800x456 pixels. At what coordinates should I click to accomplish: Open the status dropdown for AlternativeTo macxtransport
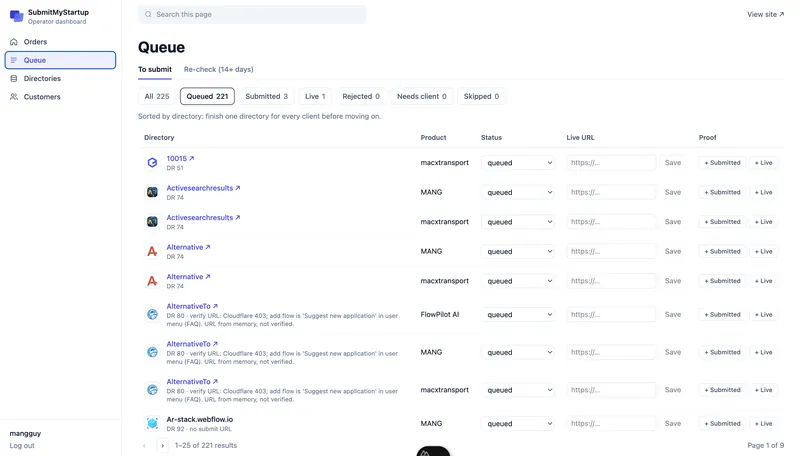(518, 390)
